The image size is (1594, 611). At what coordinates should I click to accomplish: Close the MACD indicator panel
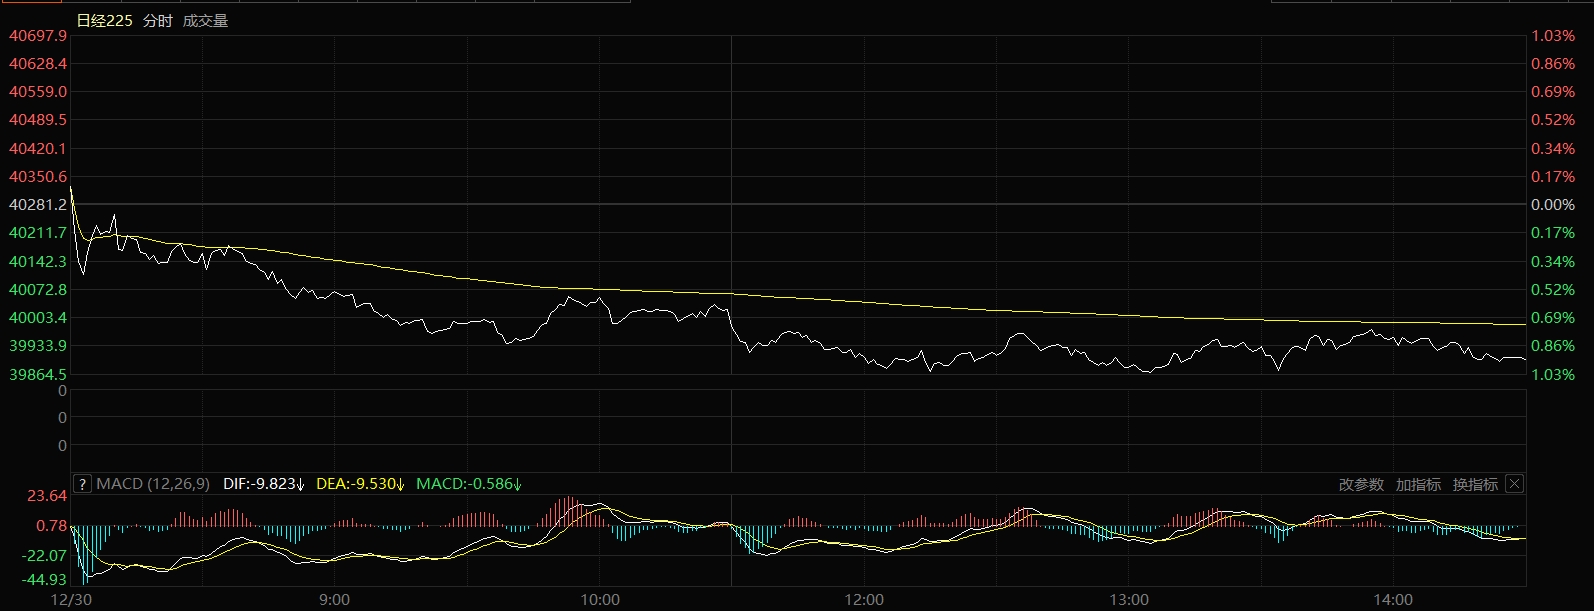click(x=1514, y=484)
